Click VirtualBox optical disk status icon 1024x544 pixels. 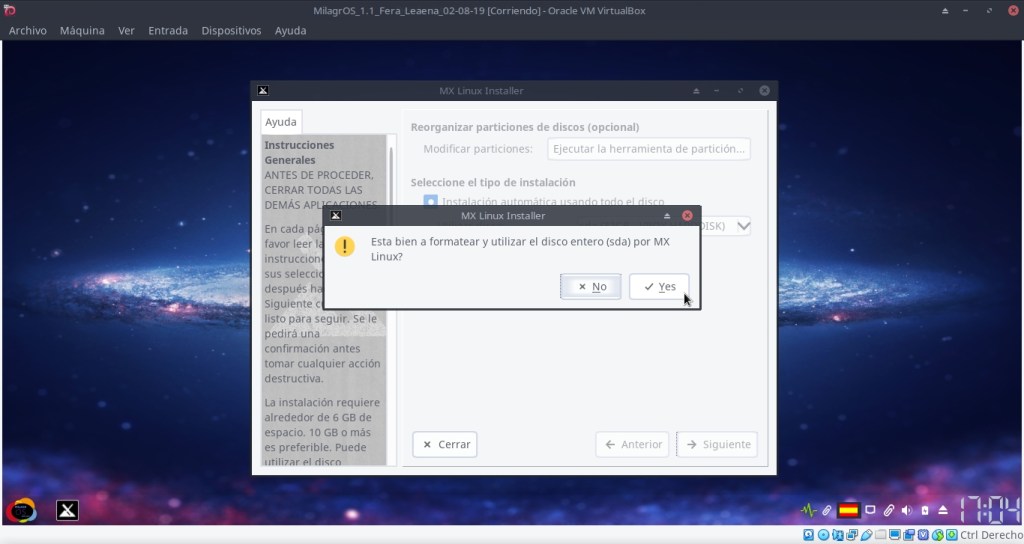[x=823, y=536]
